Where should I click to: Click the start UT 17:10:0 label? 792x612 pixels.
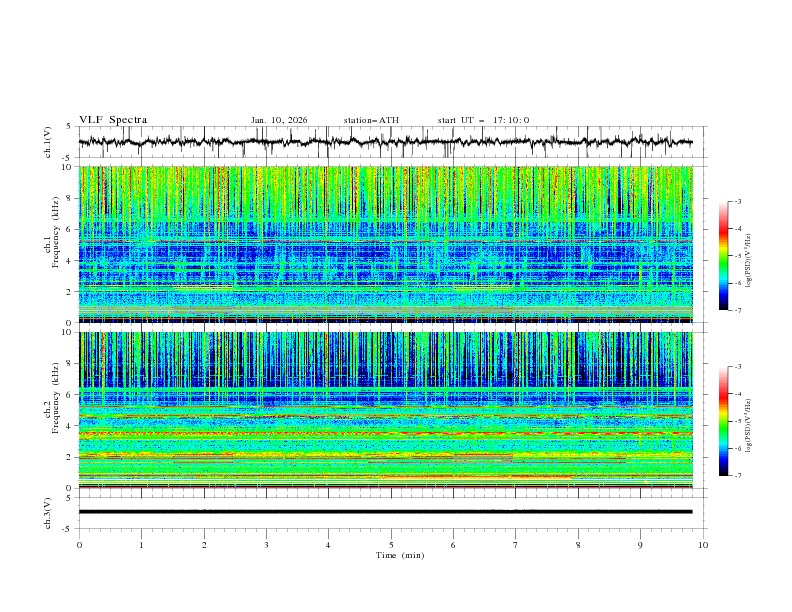pos(483,120)
